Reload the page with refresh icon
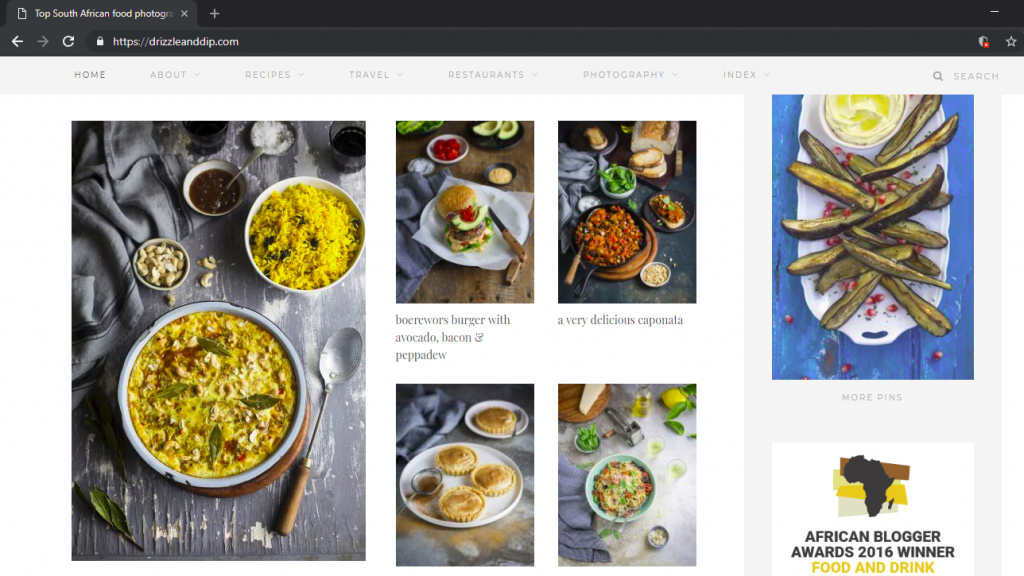1024x576 pixels. pyautogui.click(x=68, y=41)
